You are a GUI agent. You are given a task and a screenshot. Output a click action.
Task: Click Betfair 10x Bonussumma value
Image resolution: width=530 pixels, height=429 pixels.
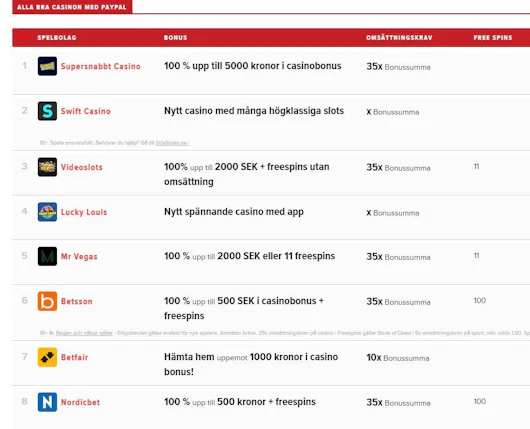pyautogui.click(x=398, y=358)
